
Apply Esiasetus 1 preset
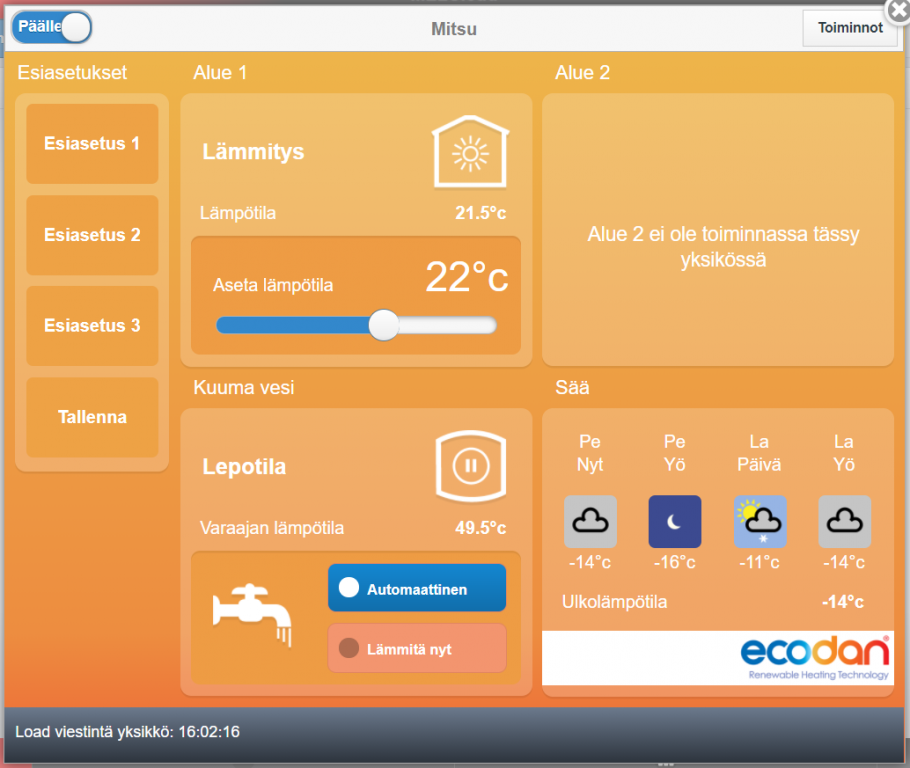click(x=92, y=144)
